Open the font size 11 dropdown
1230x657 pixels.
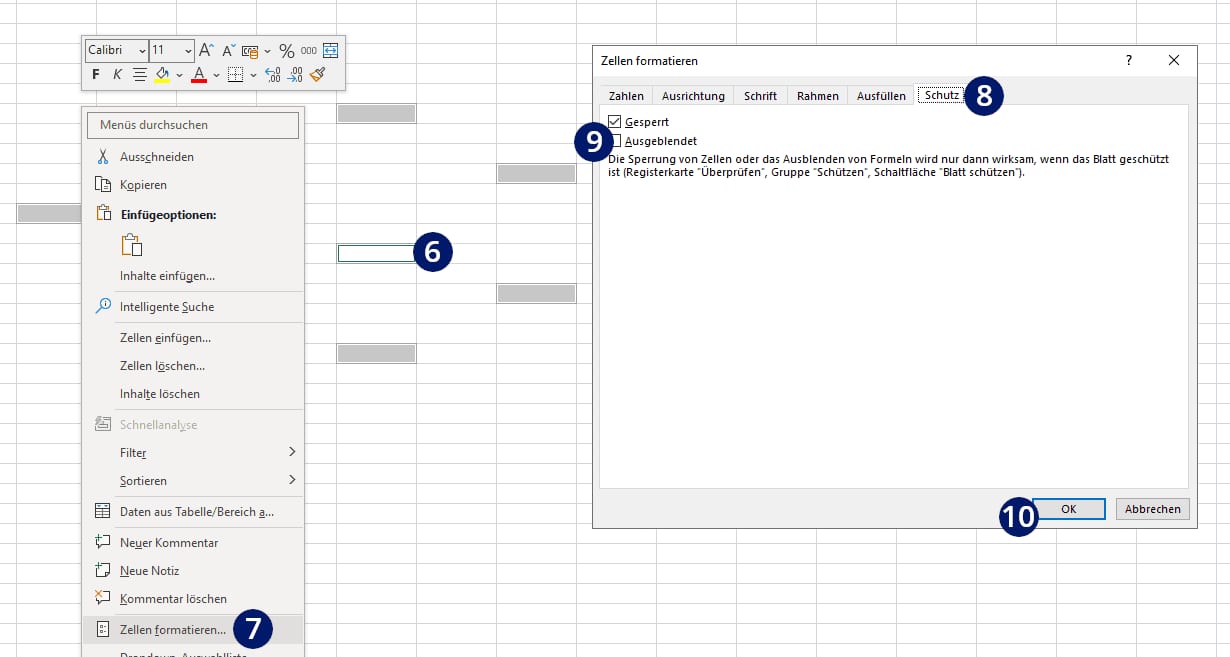pos(188,50)
